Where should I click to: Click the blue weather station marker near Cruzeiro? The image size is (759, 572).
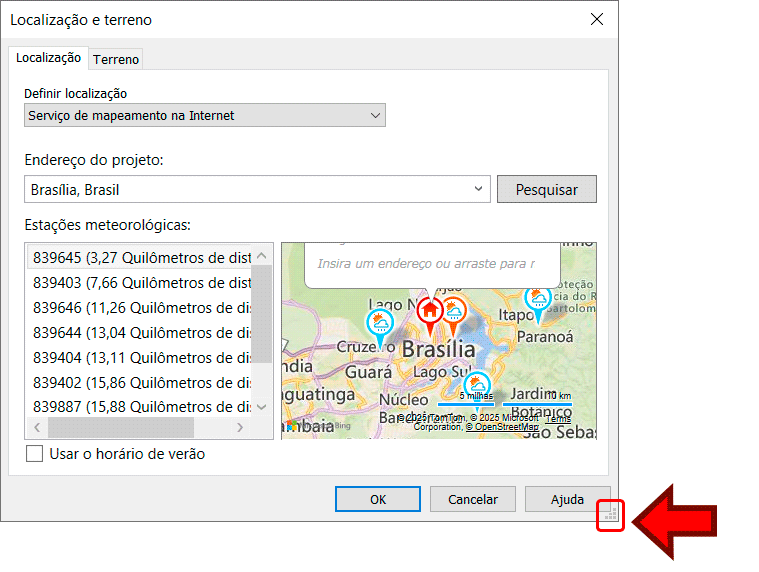(x=380, y=327)
